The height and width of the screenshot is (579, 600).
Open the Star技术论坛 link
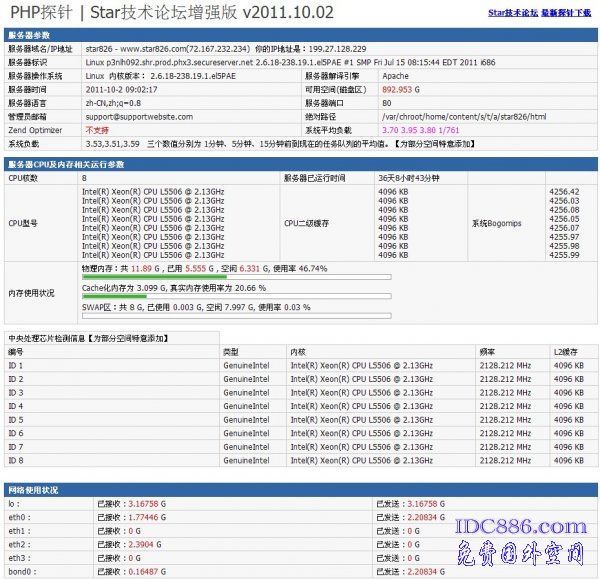[512, 13]
